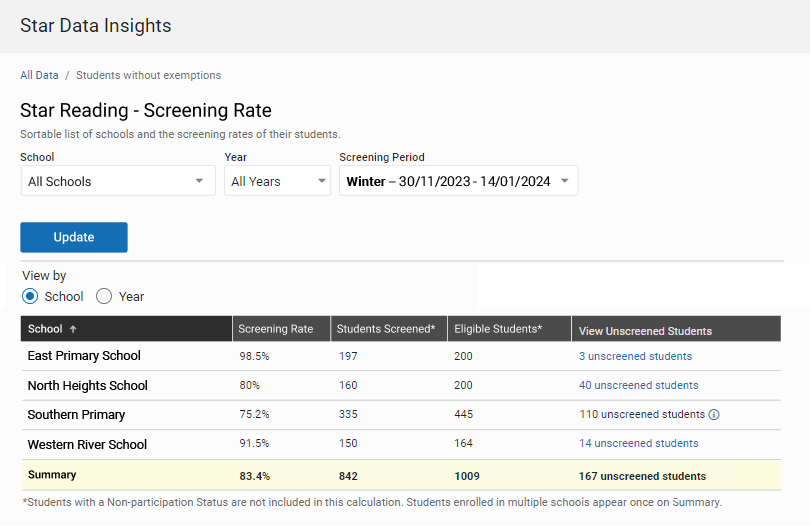This screenshot has height=528, width=810.
Task: Click the 83.4% summary rate value
Action: 255,476
